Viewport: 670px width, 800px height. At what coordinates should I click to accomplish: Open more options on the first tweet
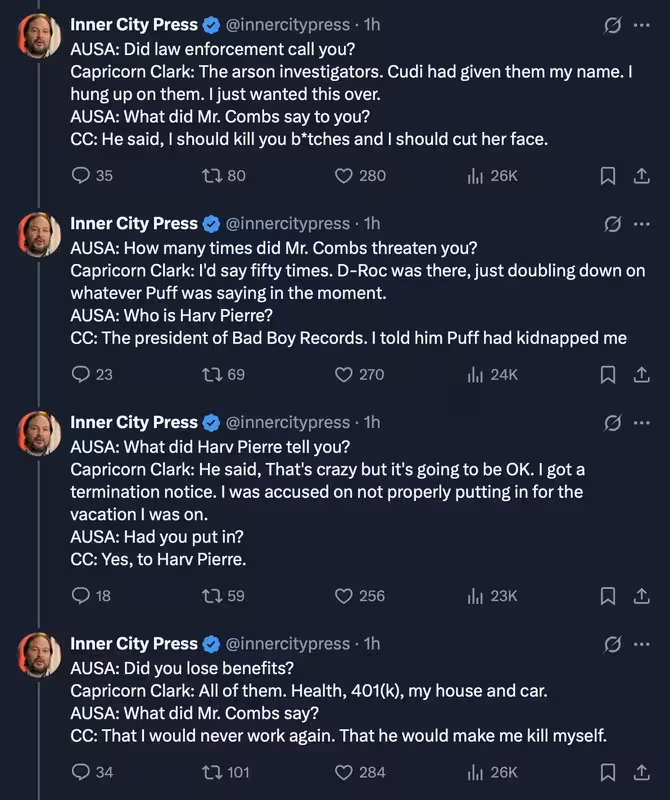pyautogui.click(x=641, y=24)
